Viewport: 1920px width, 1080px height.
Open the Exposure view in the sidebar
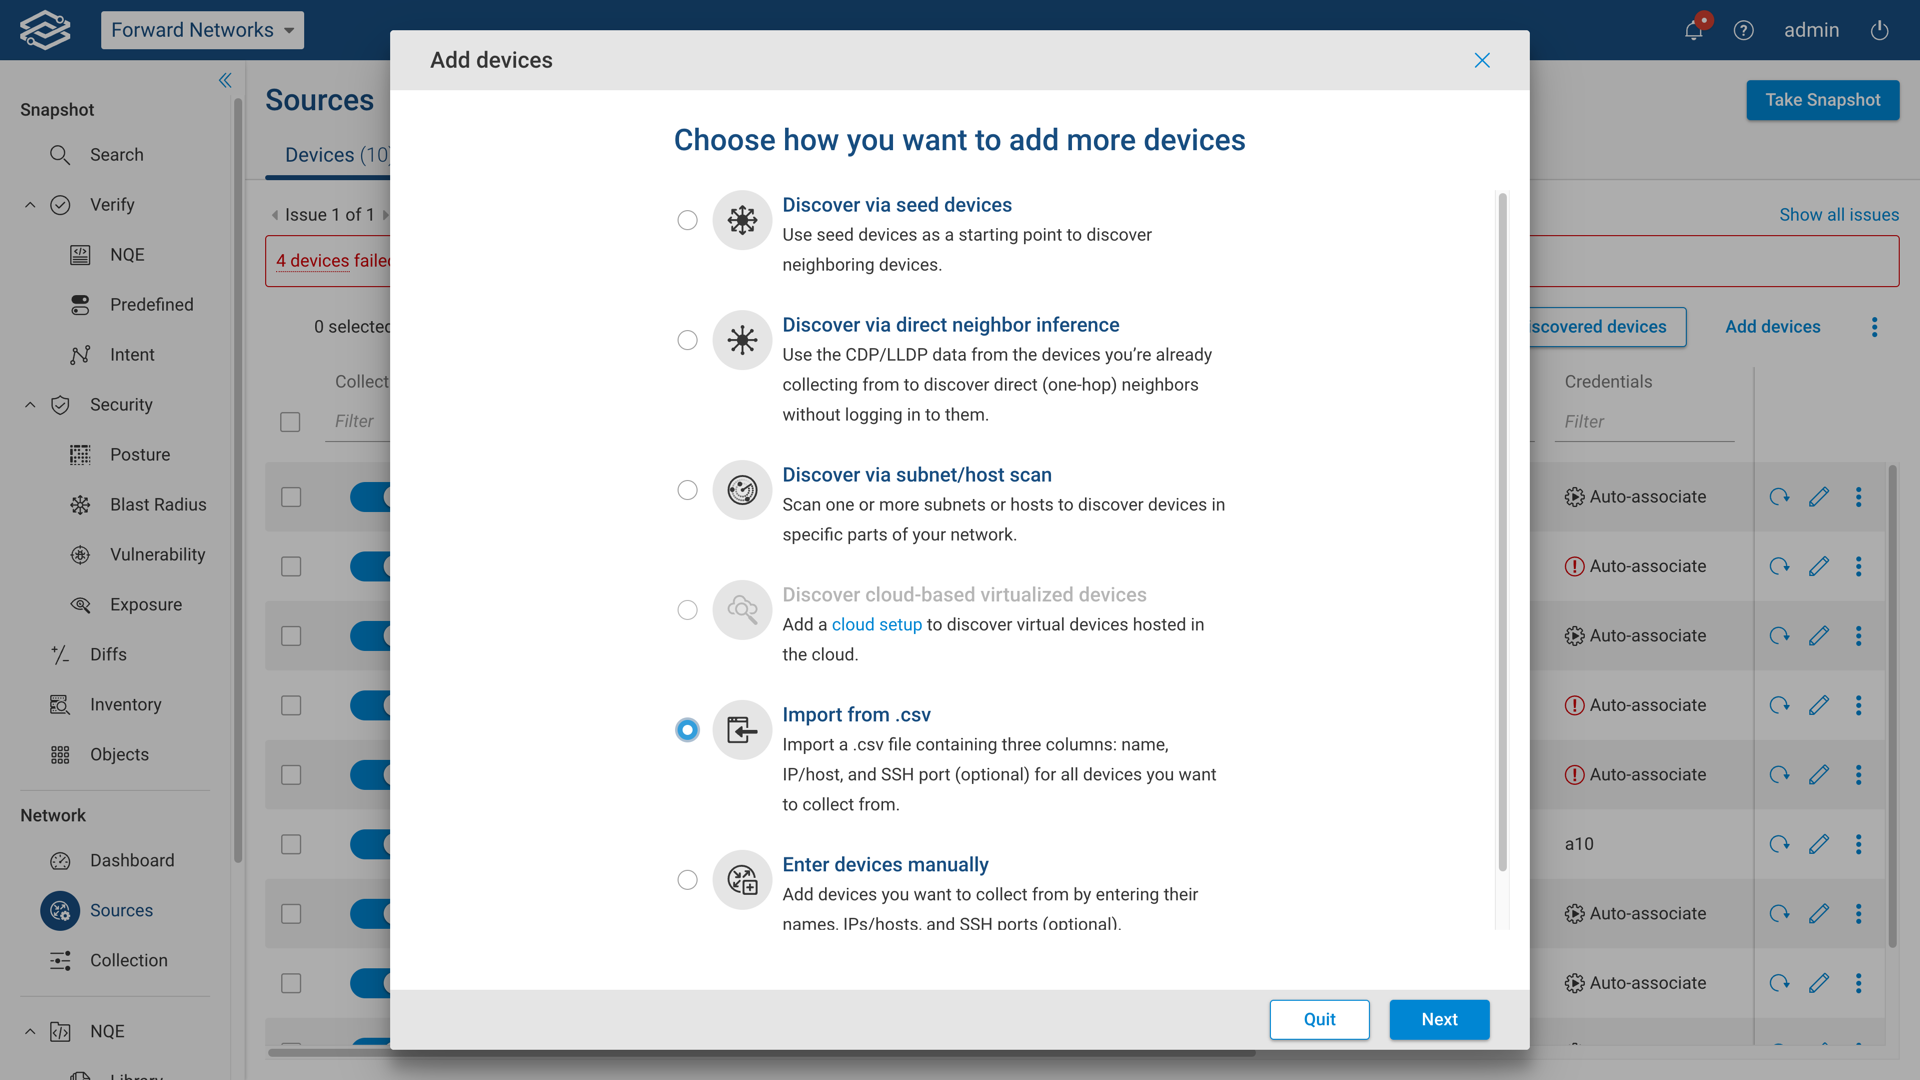146,604
